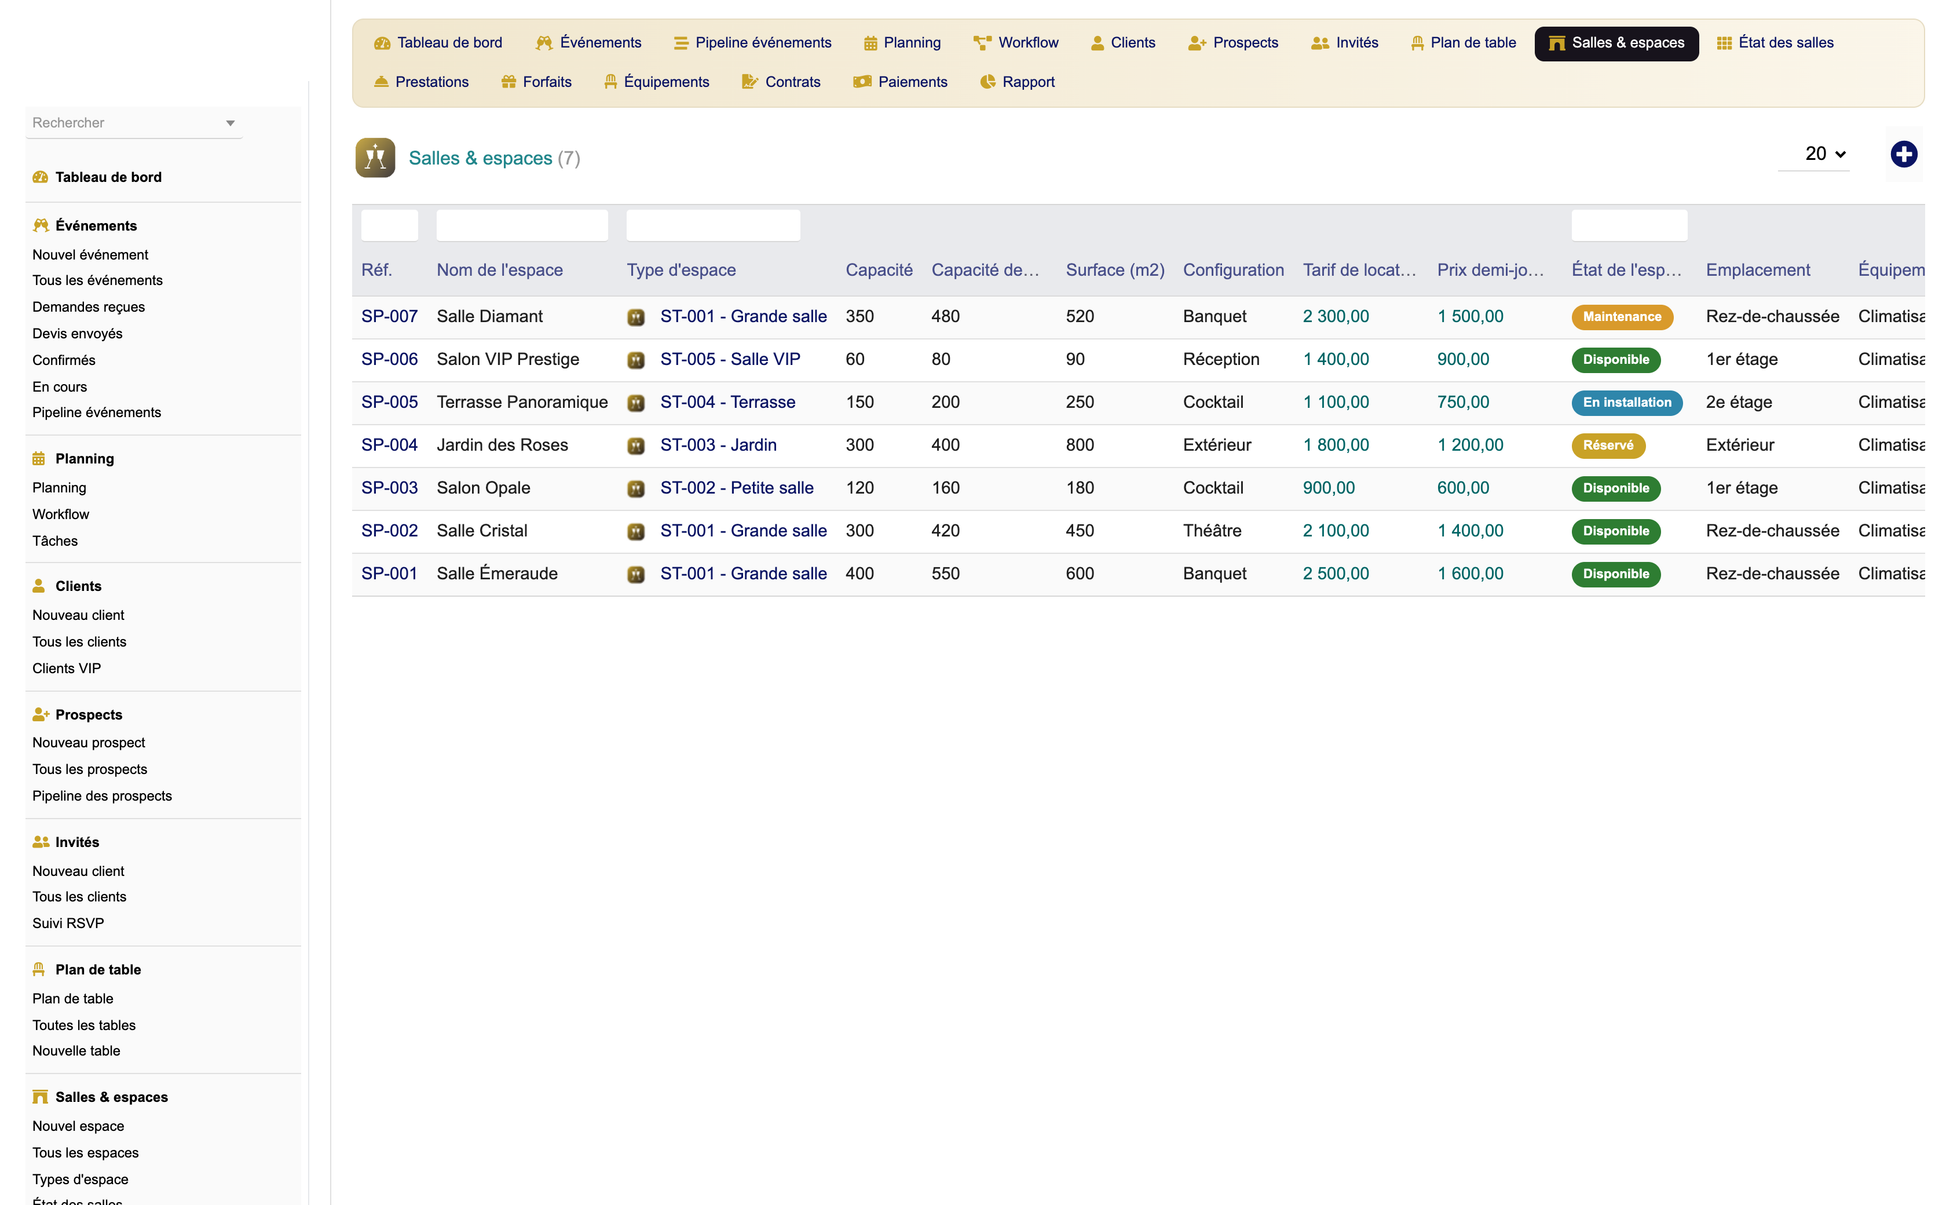Open Types d'espace in sidebar
The height and width of the screenshot is (1205, 1946).
coord(80,1180)
